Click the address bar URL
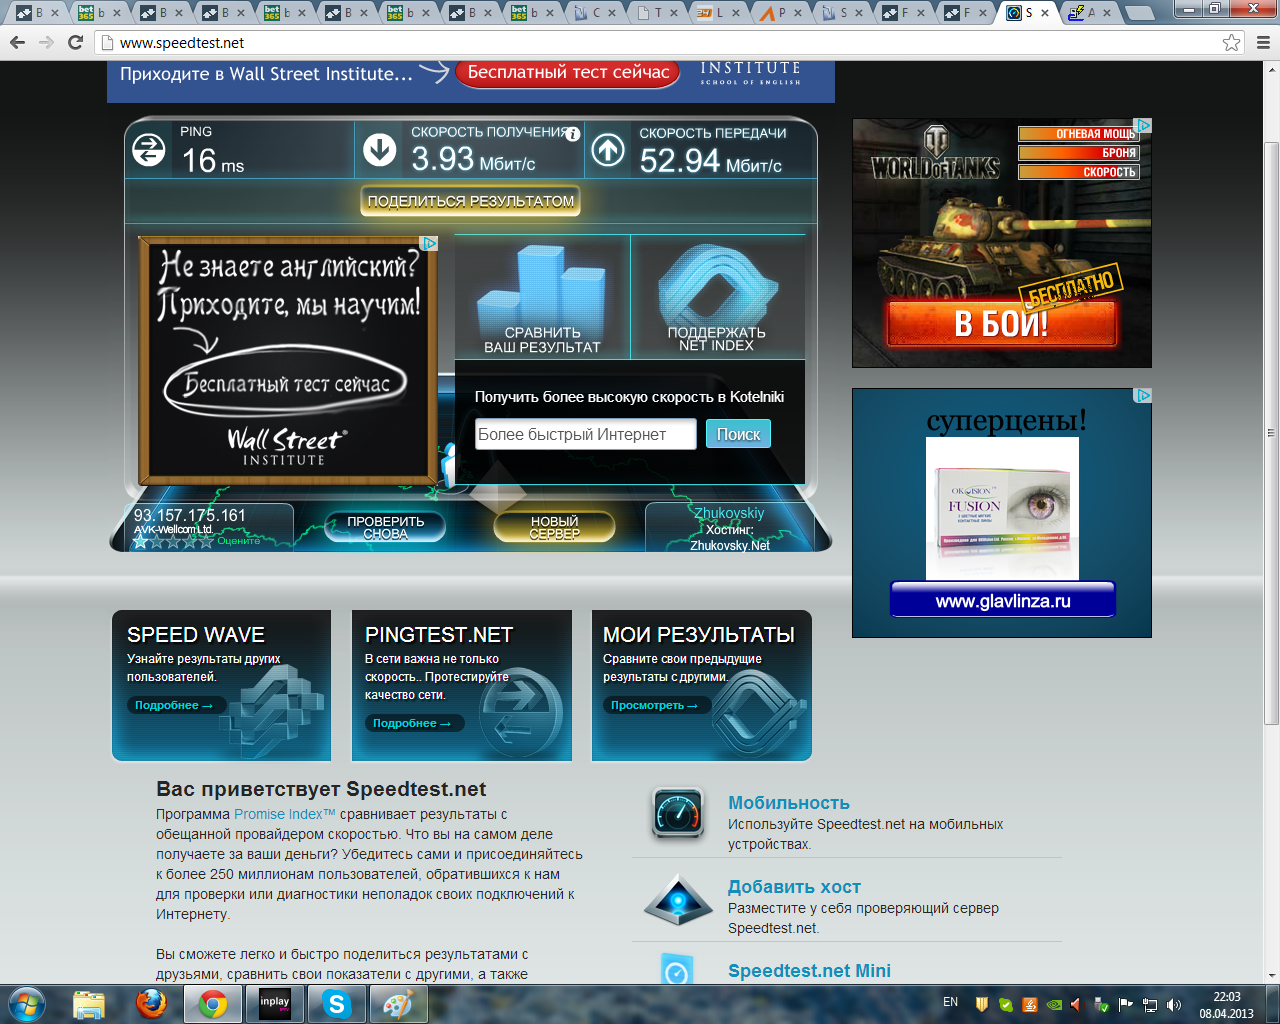 pos(182,43)
